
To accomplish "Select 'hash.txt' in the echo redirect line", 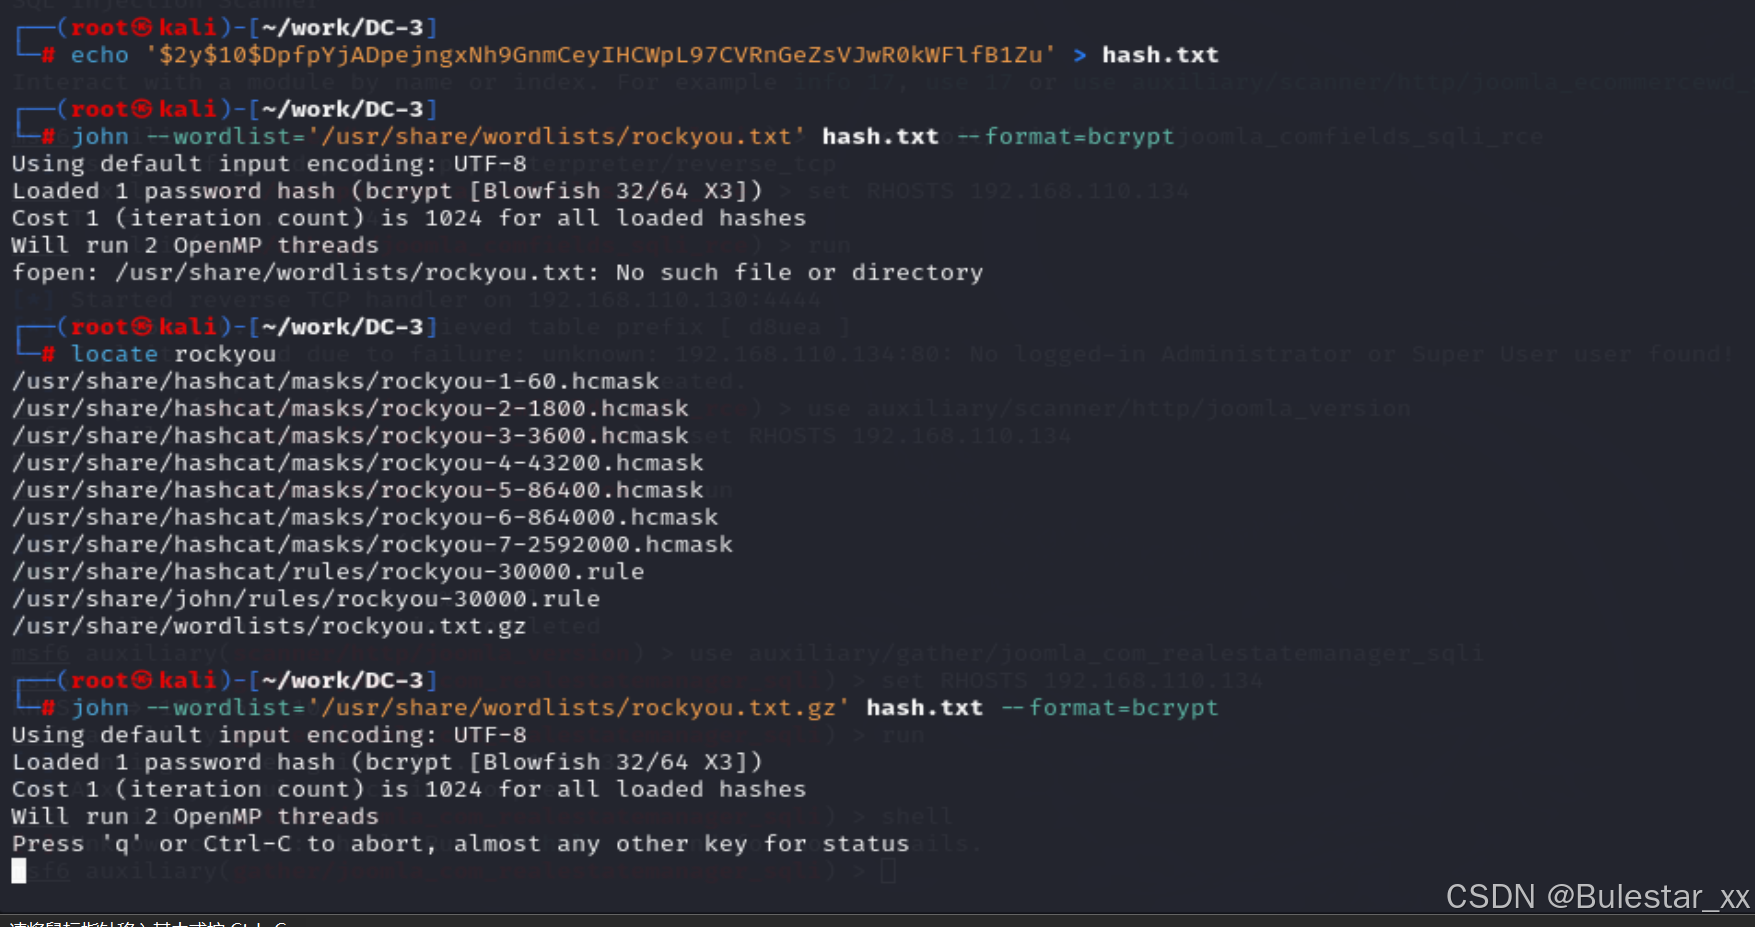I will click(1160, 55).
